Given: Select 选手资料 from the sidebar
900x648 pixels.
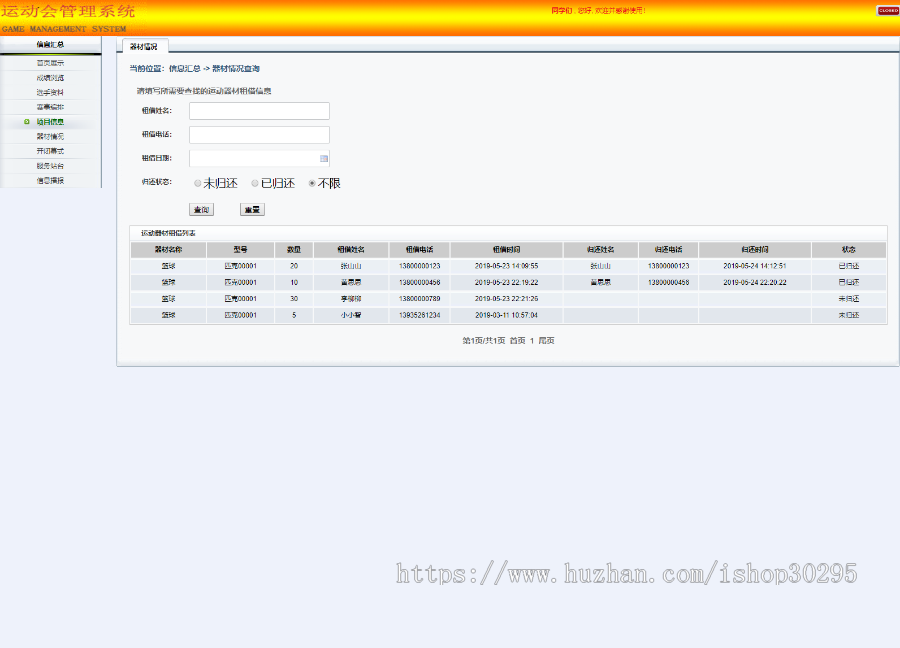Looking at the screenshot, I should pyautogui.click(x=52, y=92).
